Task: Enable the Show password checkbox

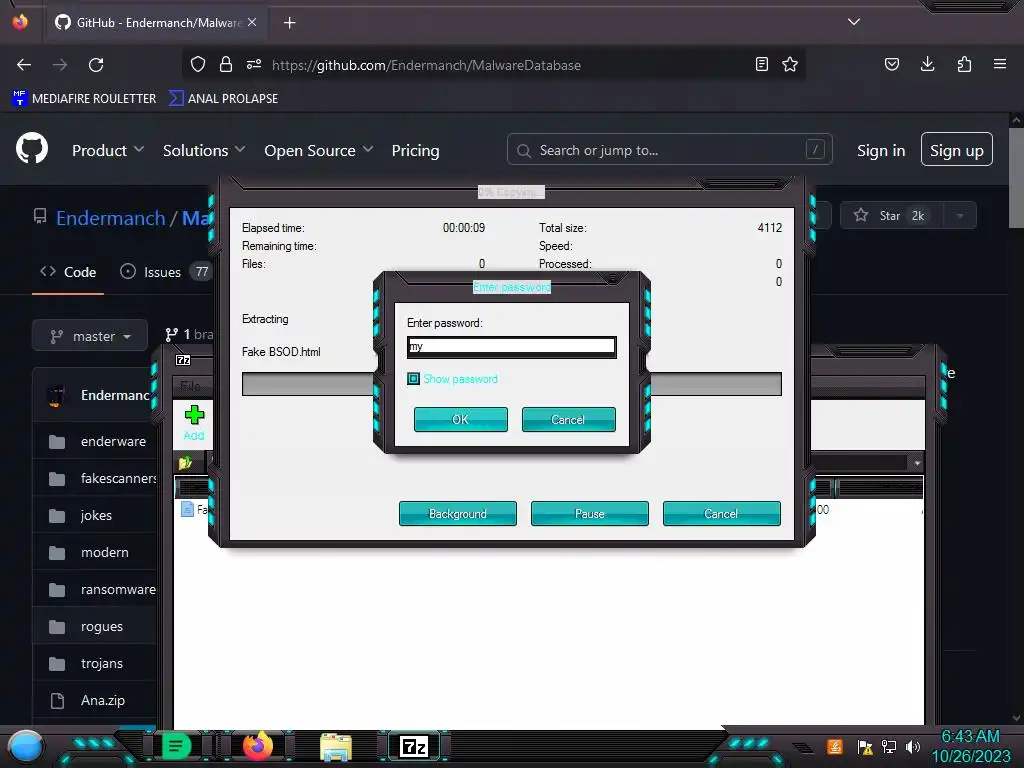Action: click(x=413, y=379)
